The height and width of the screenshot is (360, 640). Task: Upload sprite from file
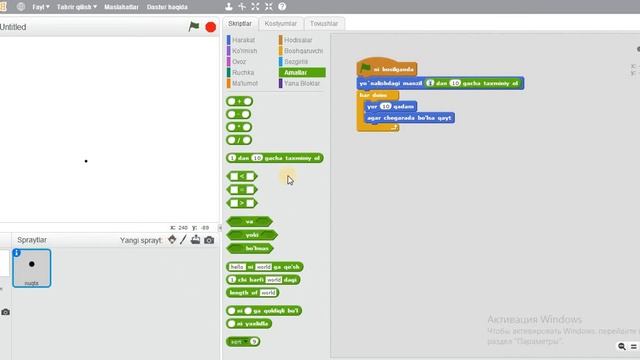pos(196,240)
